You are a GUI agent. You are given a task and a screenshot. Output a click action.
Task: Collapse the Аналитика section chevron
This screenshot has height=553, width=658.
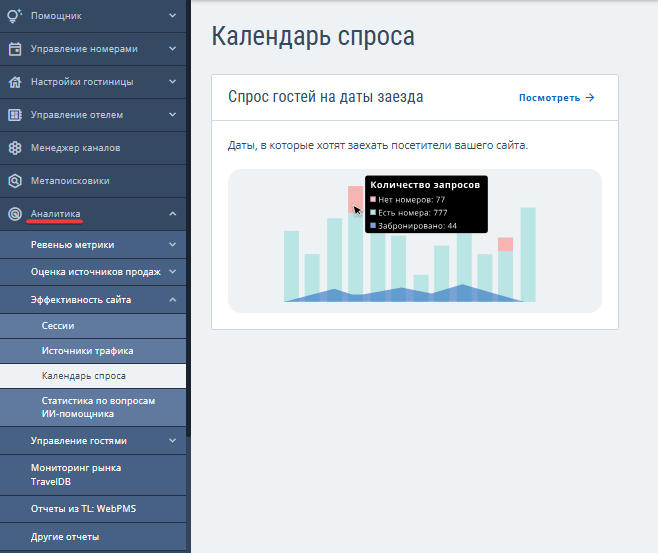172,213
